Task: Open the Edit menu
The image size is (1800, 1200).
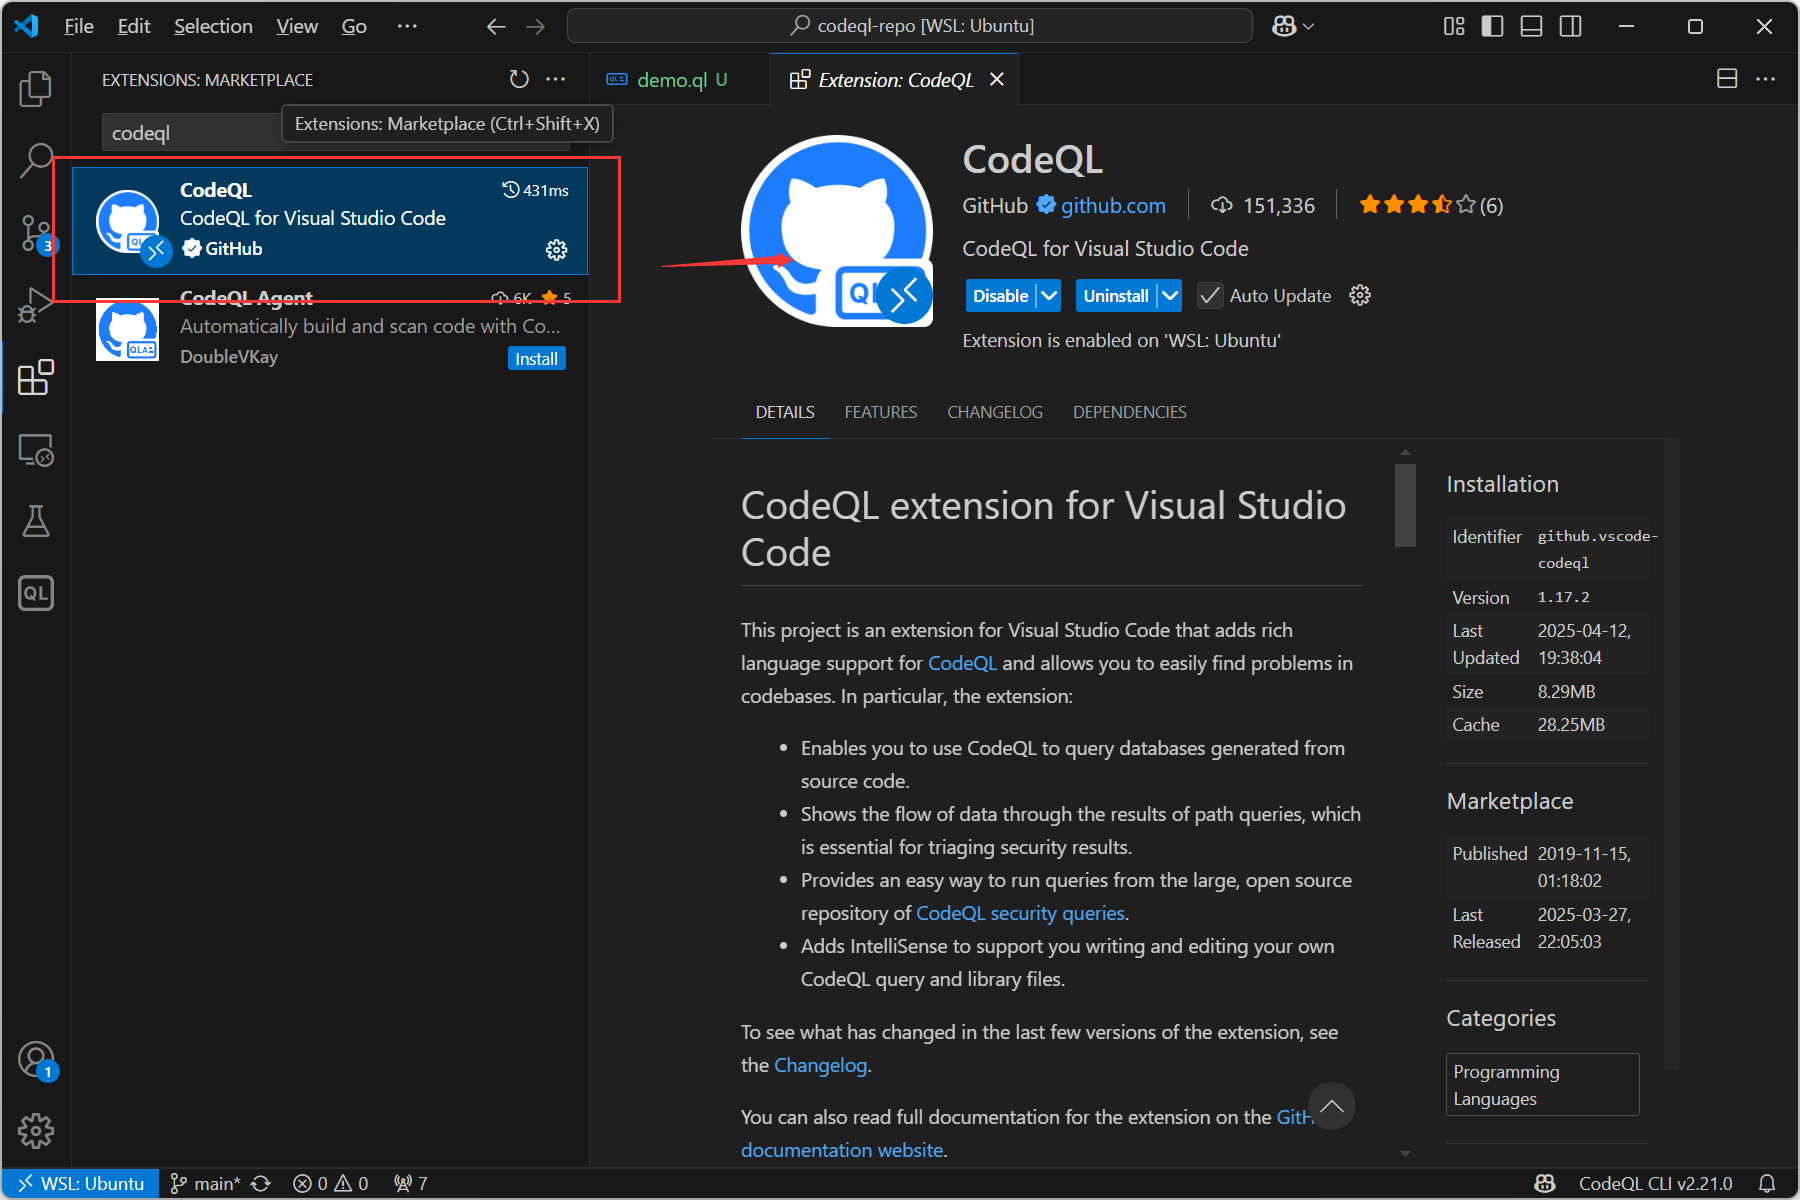Action: tap(134, 27)
